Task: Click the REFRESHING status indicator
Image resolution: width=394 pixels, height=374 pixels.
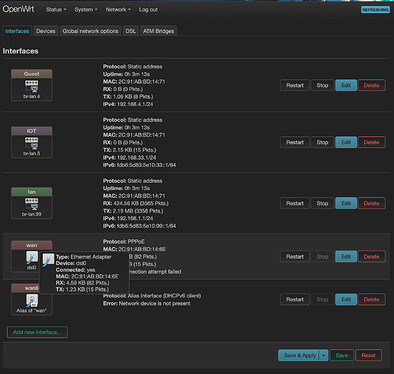Action: pos(375,10)
